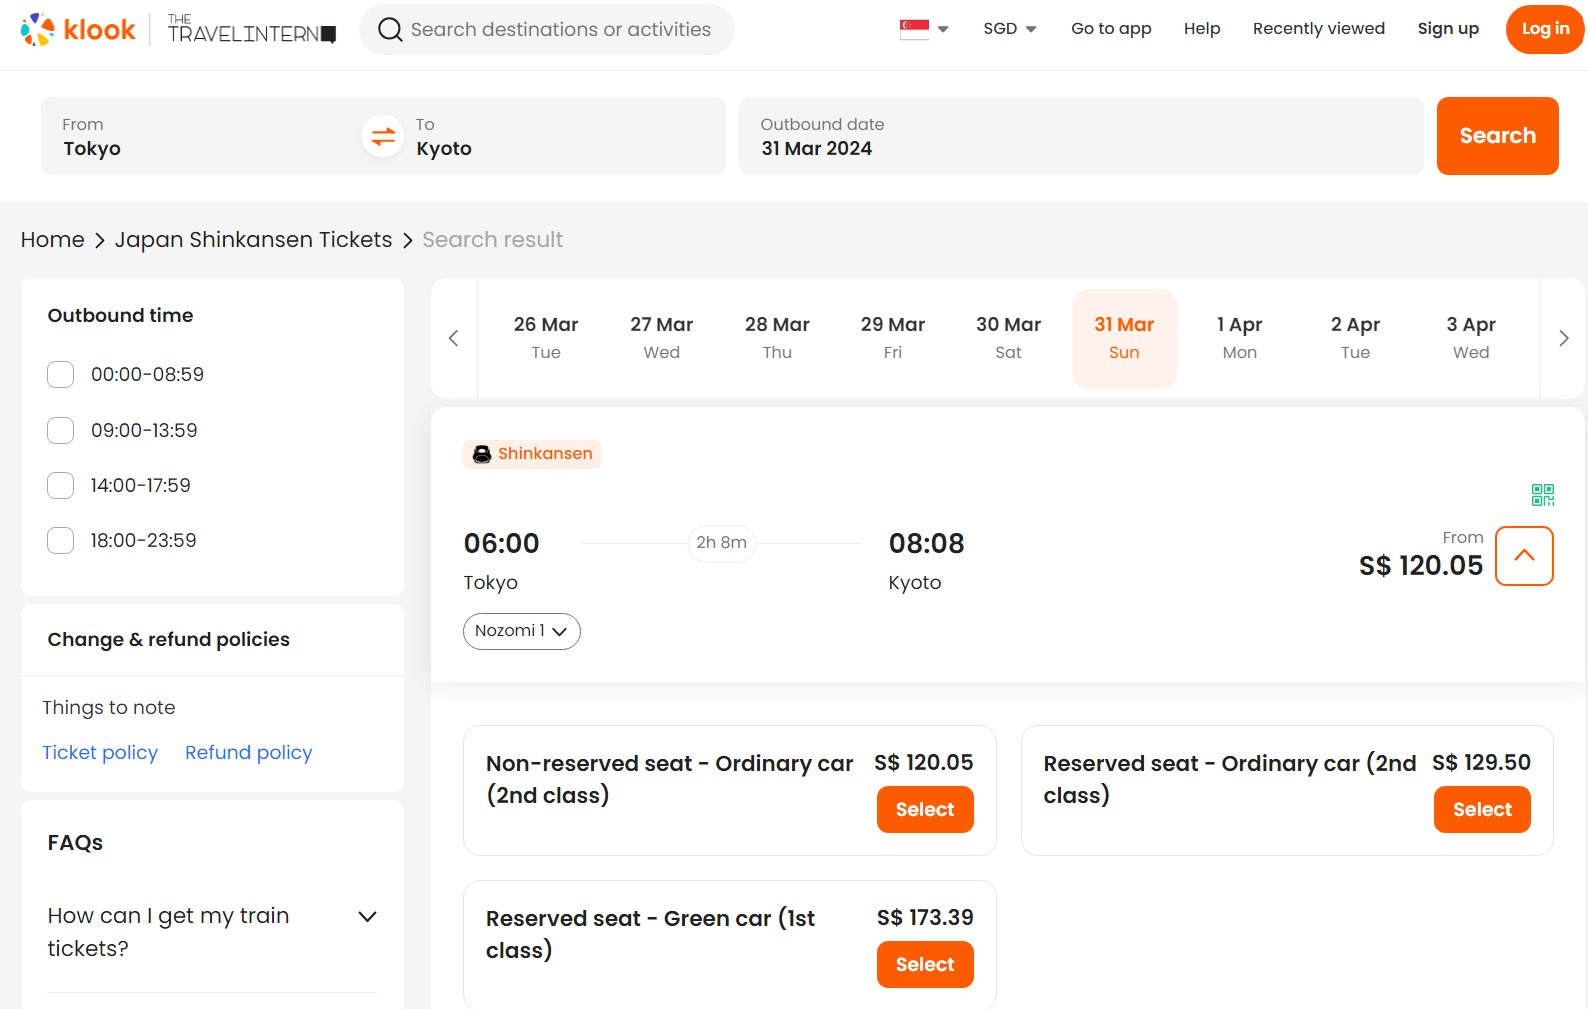Image resolution: width=1588 pixels, height=1009 pixels.
Task: Expand Nozomi 1 train details
Action: pos(521,631)
